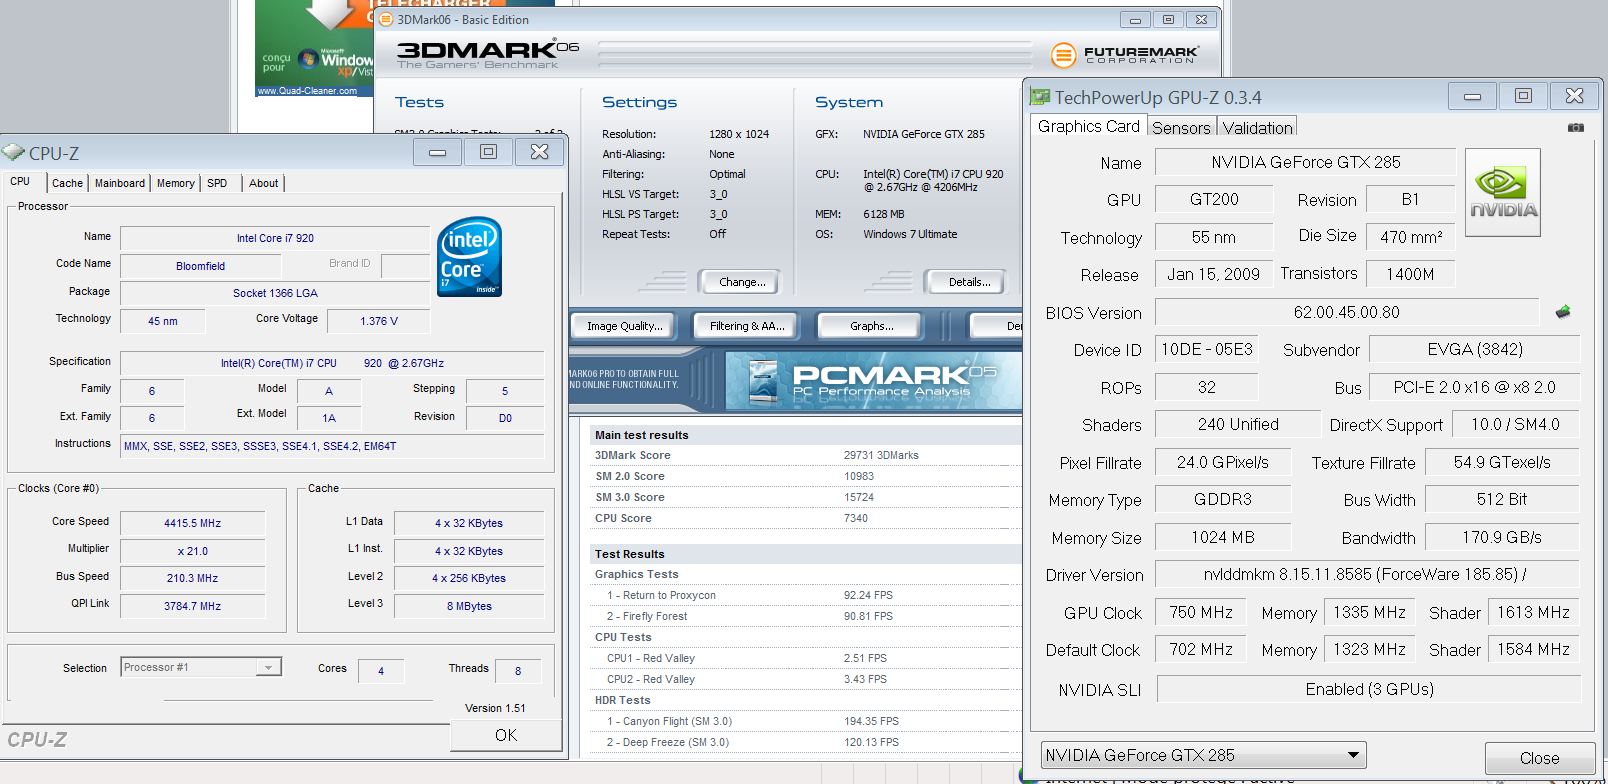Click the GPU Name field NVIDIA GeForce GTX 285
The height and width of the screenshot is (784, 1608).
(1305, 162)
